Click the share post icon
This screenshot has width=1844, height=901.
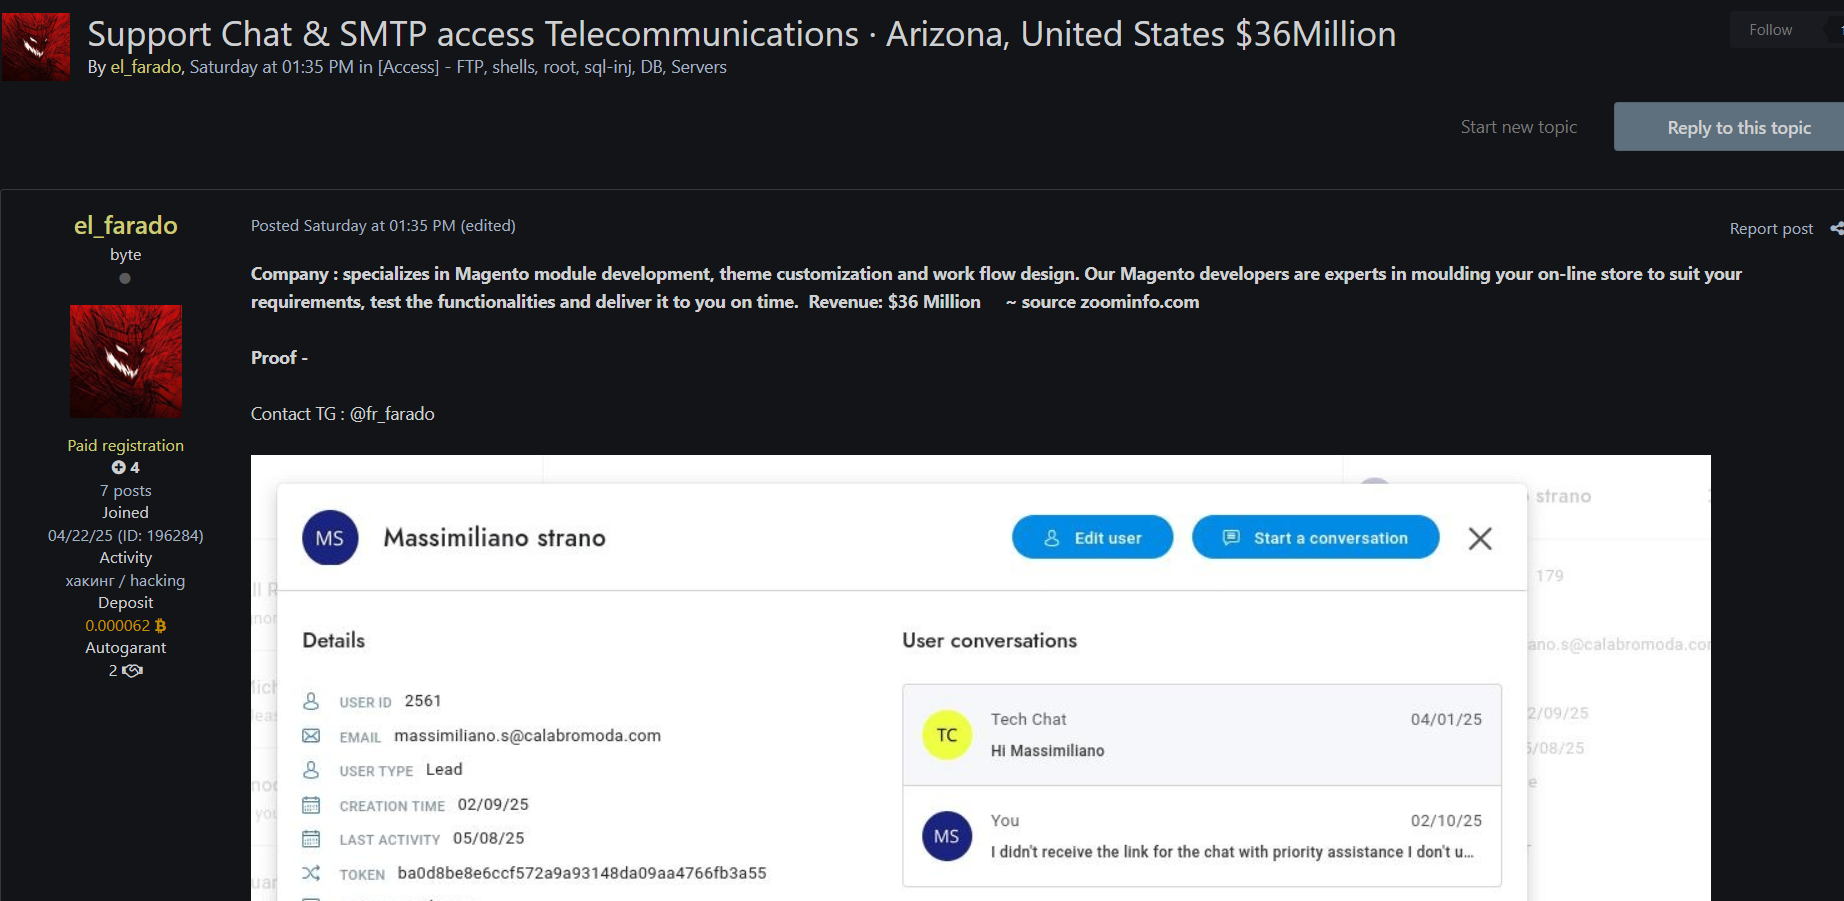pyautogui.click(x=1836, y=228)
